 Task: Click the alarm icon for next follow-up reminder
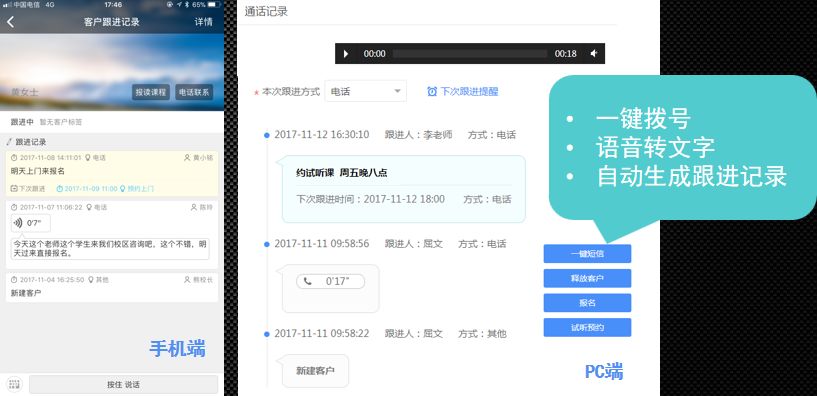[432, 92]
